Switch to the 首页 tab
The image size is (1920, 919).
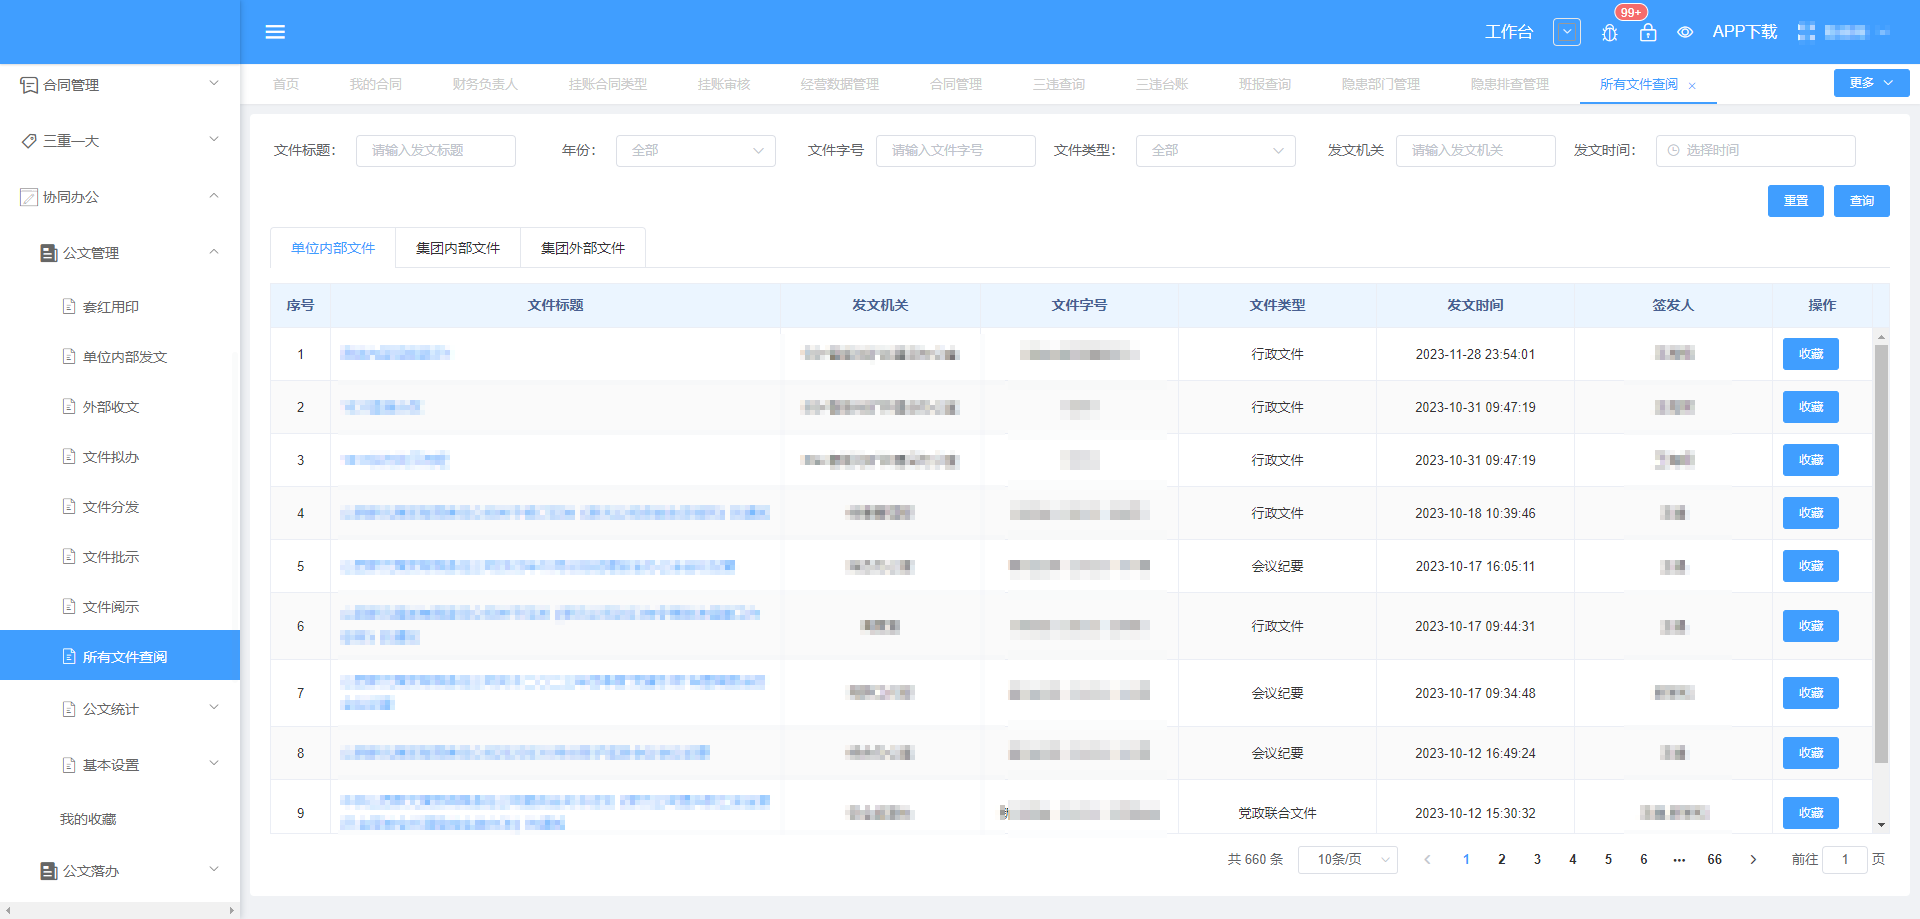[x=286, y=84]
